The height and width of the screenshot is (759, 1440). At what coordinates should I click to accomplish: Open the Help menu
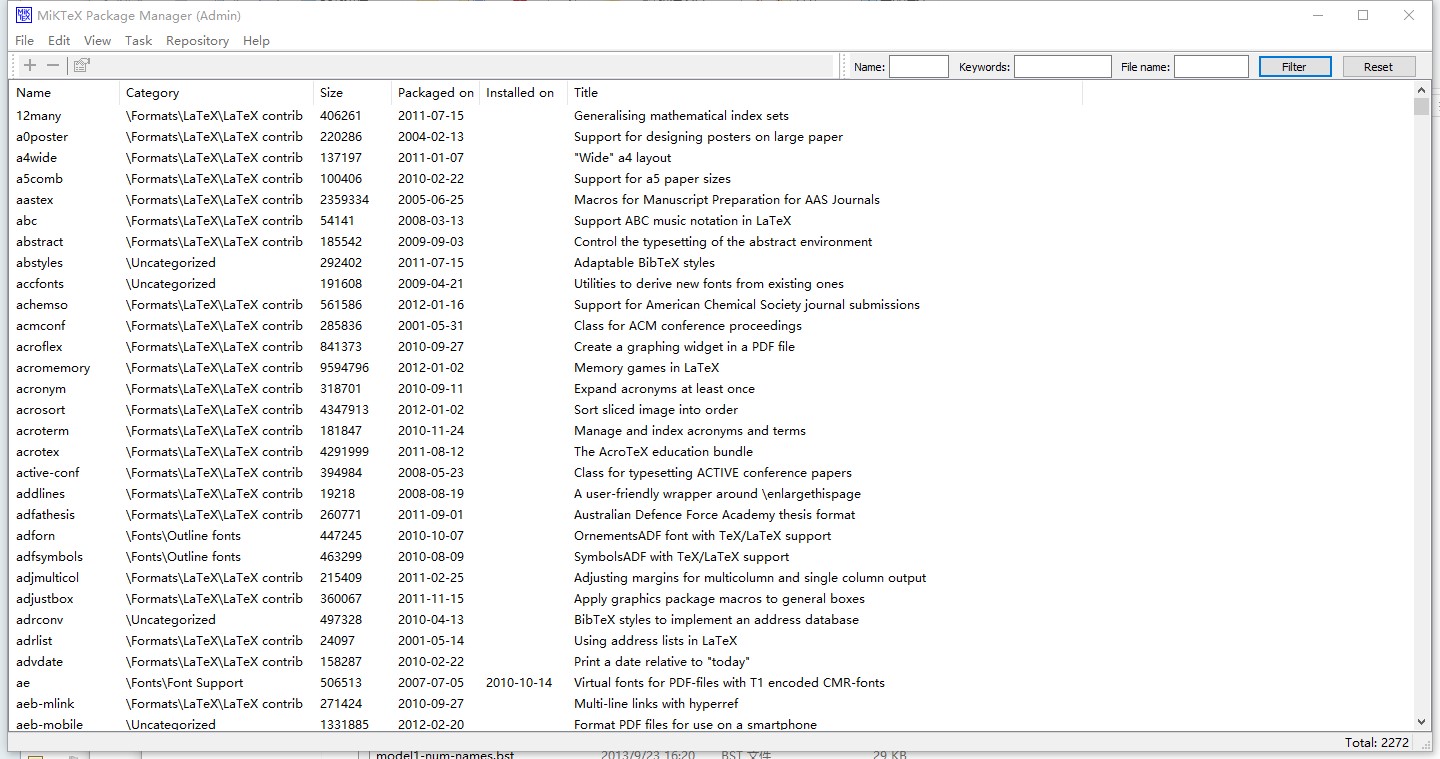(x=256, y=41)
